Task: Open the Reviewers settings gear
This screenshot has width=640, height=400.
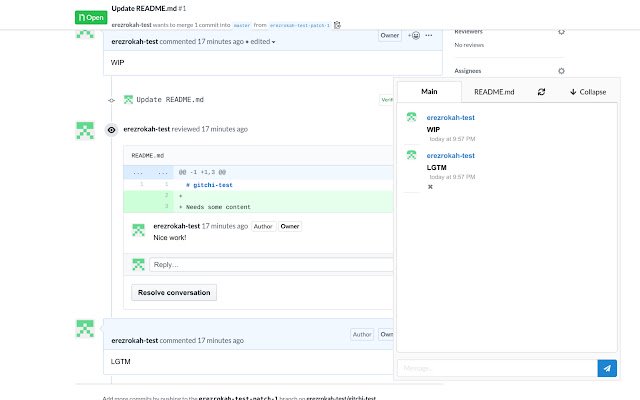Action: tap(561, 32)
